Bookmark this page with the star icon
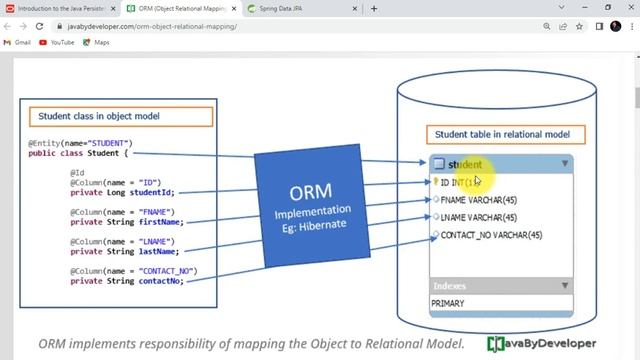 click(579, 27)
